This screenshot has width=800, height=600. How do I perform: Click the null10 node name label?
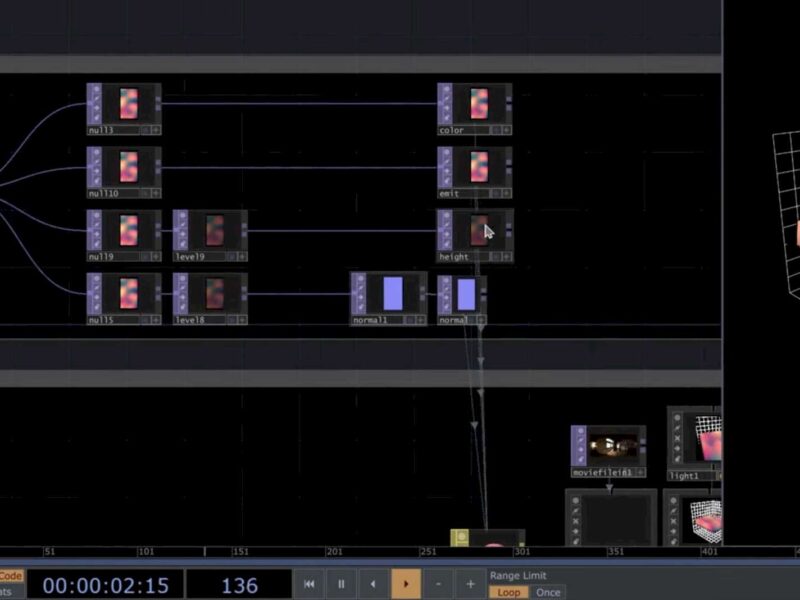click(x=104, y=193)
